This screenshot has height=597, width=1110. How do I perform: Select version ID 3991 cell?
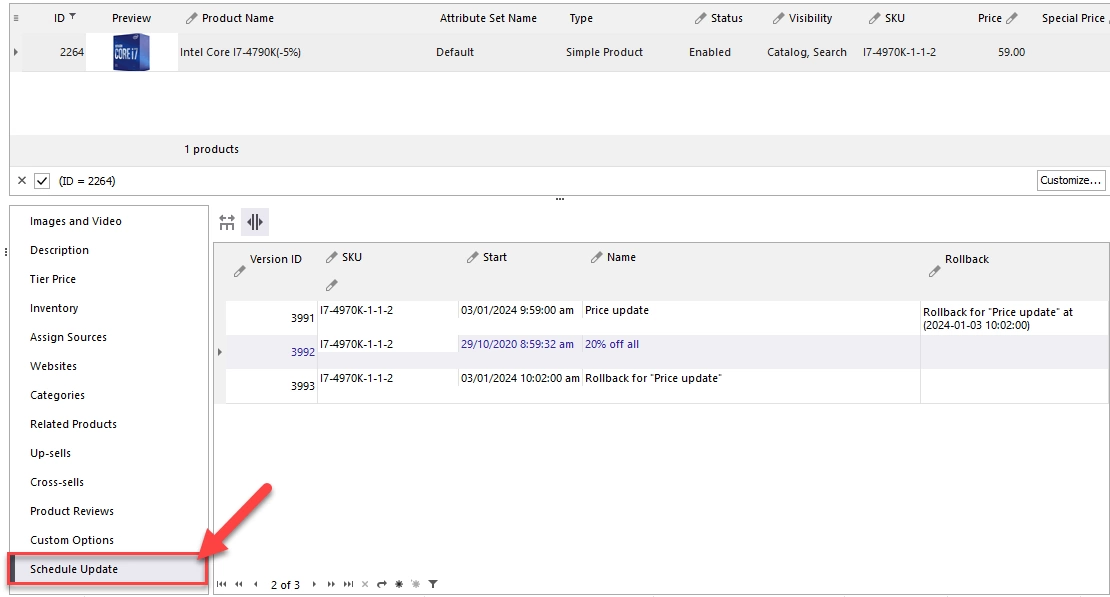272,318
